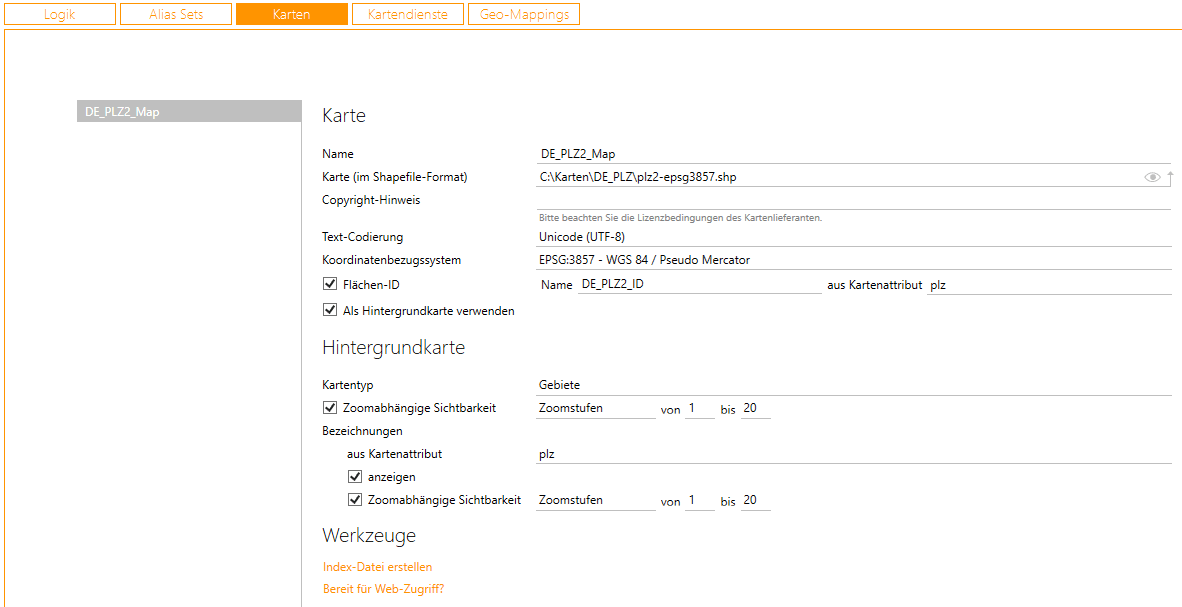
Task: Switch to the Logik tab
Action: (x=60, y=15)
